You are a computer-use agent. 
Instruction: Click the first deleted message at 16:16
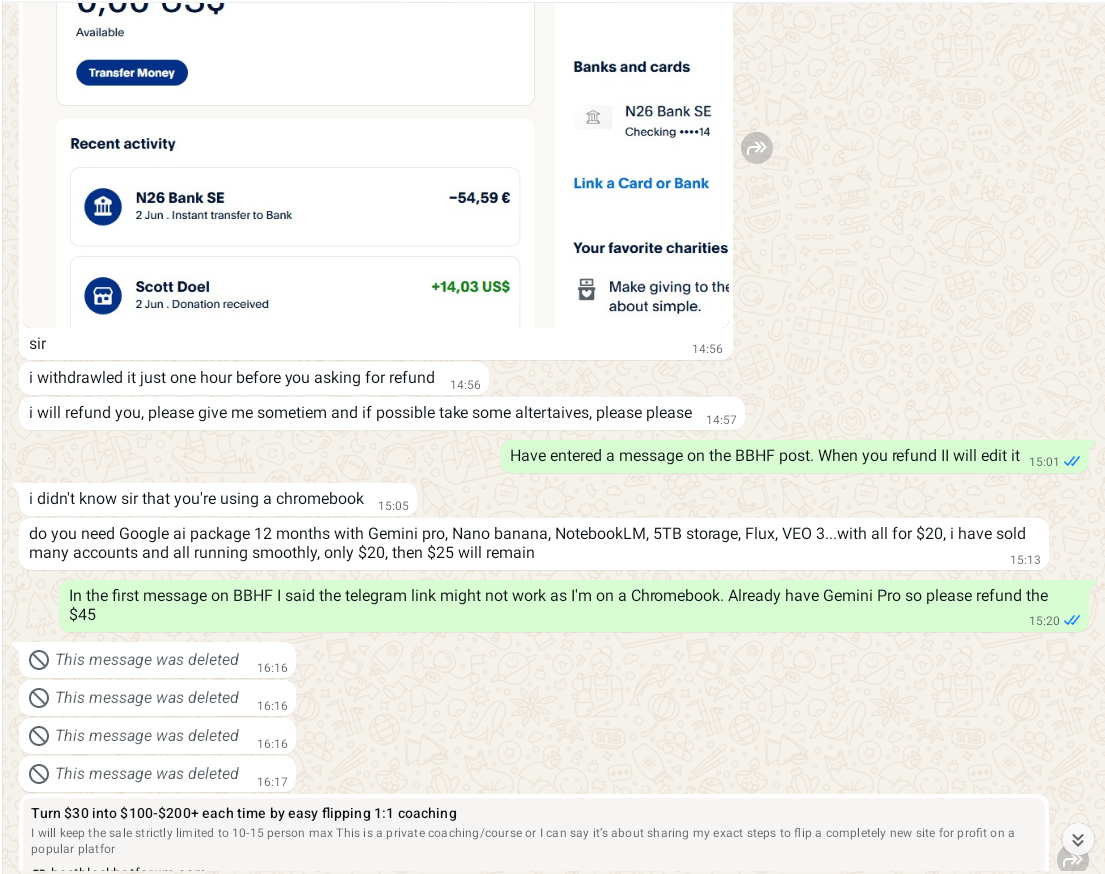point(156,660)
